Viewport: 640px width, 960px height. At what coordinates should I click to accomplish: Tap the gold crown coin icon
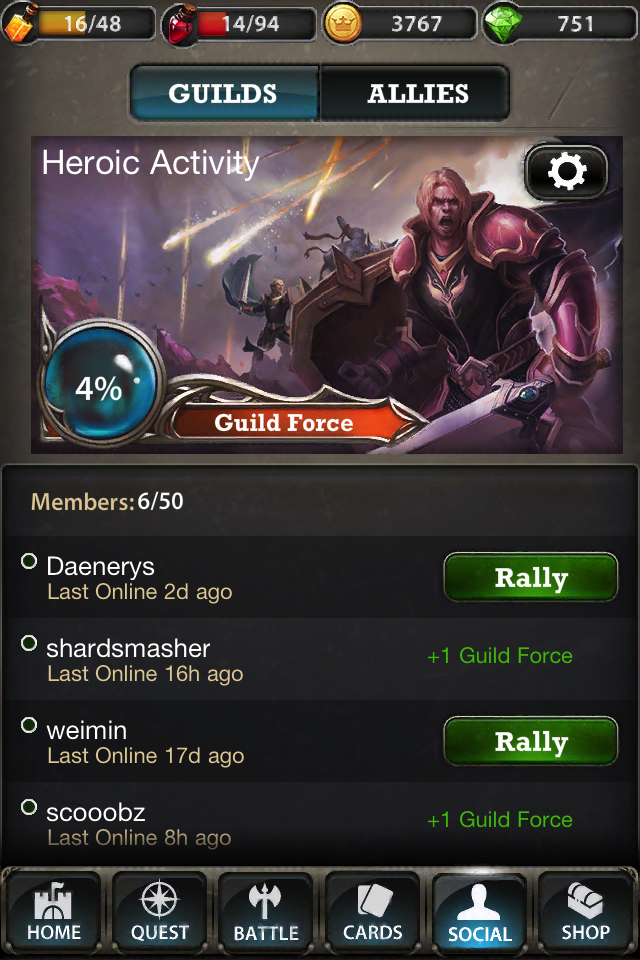pos(342,24)
